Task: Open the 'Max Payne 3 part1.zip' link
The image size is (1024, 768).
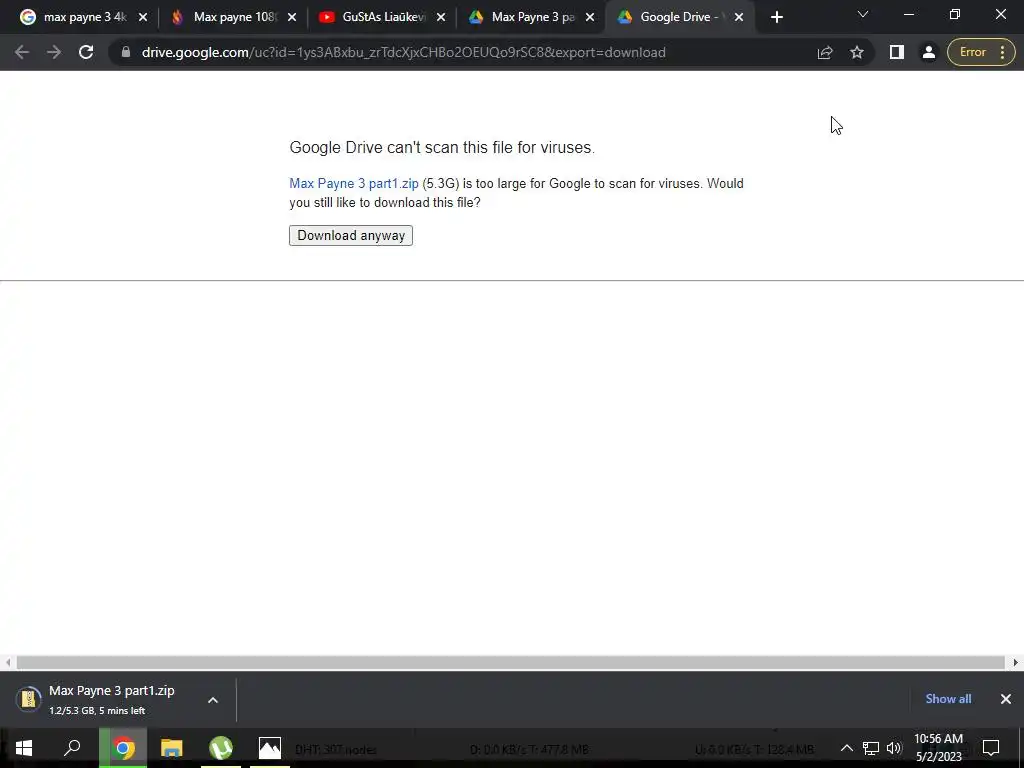Action: [354, 184]
